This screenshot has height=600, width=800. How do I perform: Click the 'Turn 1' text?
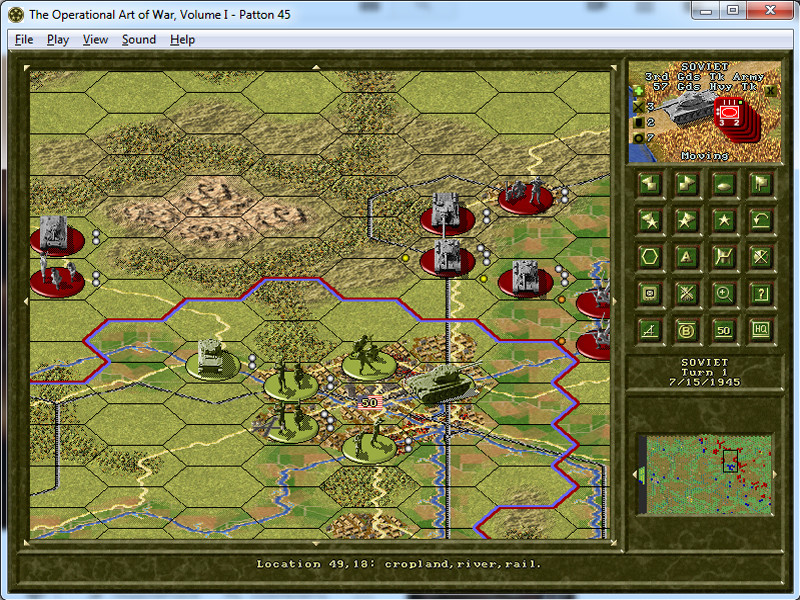pyautogui.click(x=705, y=372)
